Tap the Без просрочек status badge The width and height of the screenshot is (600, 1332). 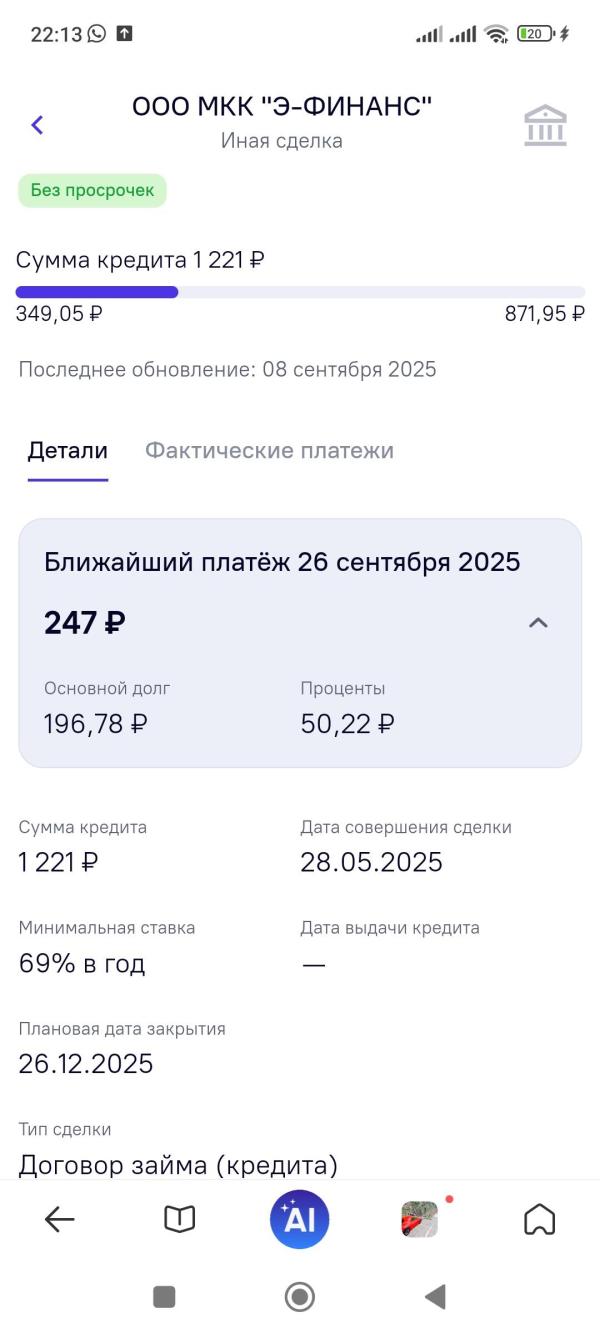click(92, 190)
